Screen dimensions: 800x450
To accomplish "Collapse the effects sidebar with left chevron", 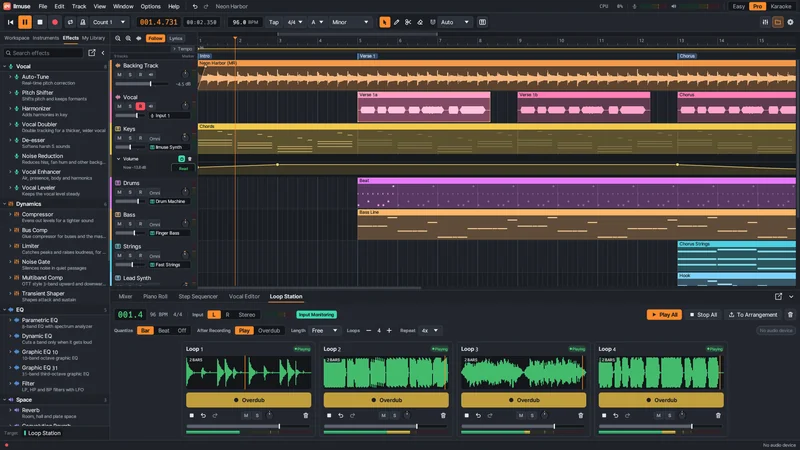I will (103, 53).
